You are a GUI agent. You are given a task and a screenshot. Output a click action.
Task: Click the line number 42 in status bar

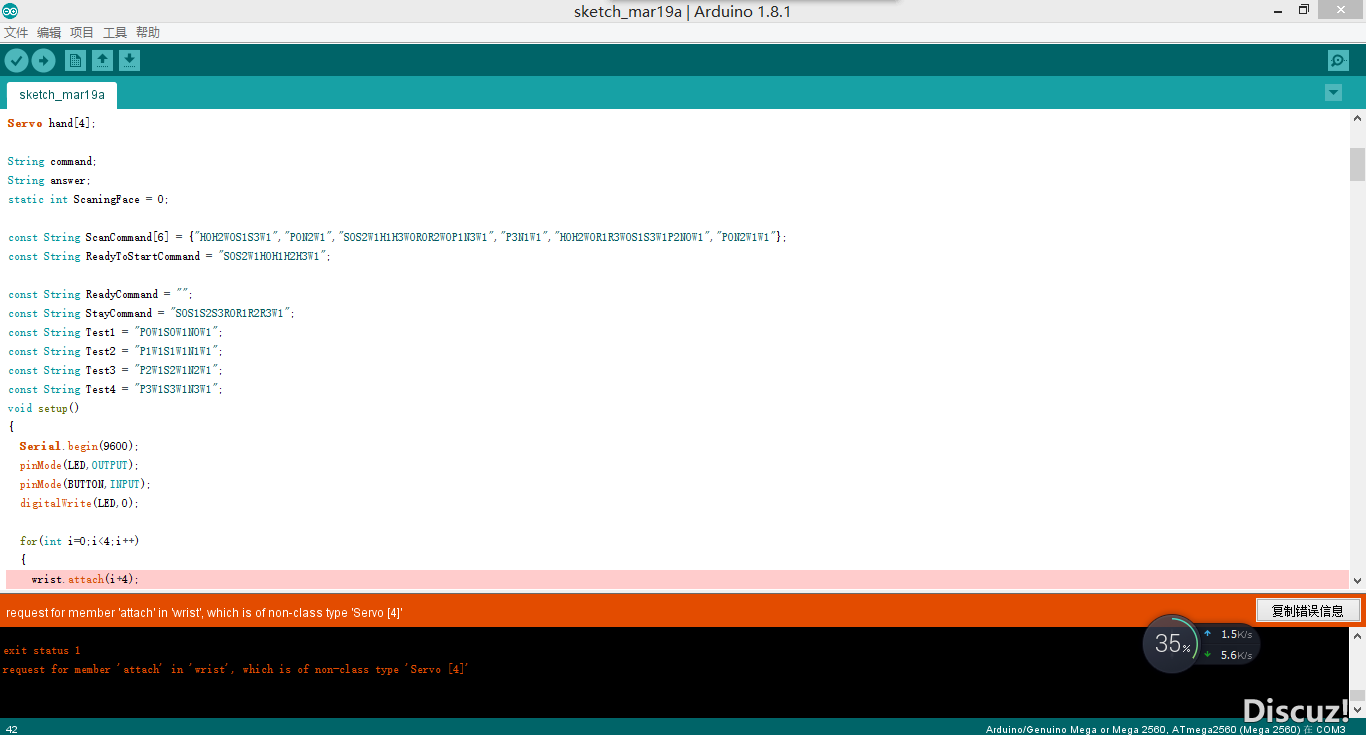pos(12,729)
